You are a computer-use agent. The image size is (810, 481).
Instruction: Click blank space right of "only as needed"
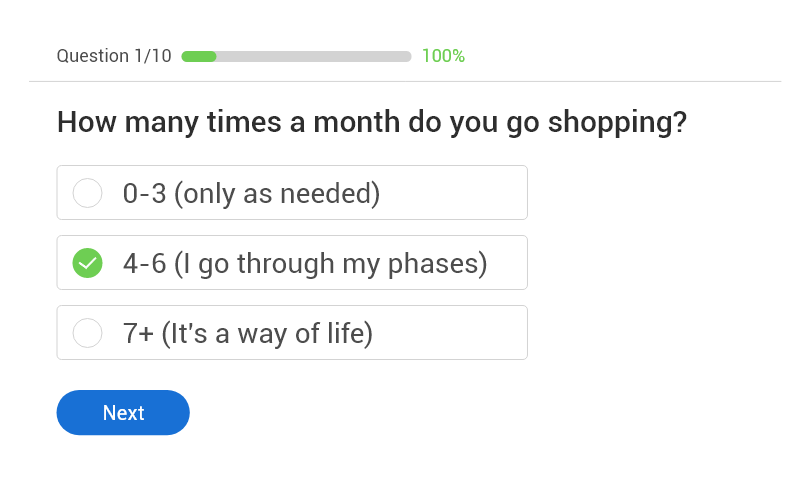453,193
